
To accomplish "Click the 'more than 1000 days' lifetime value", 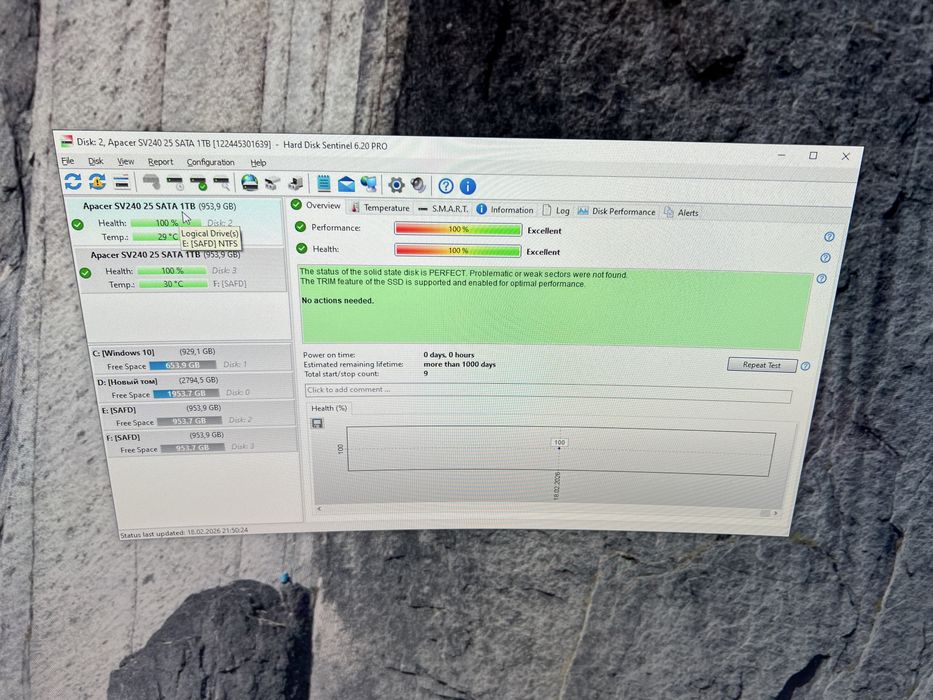I will [x=459, y=364].
